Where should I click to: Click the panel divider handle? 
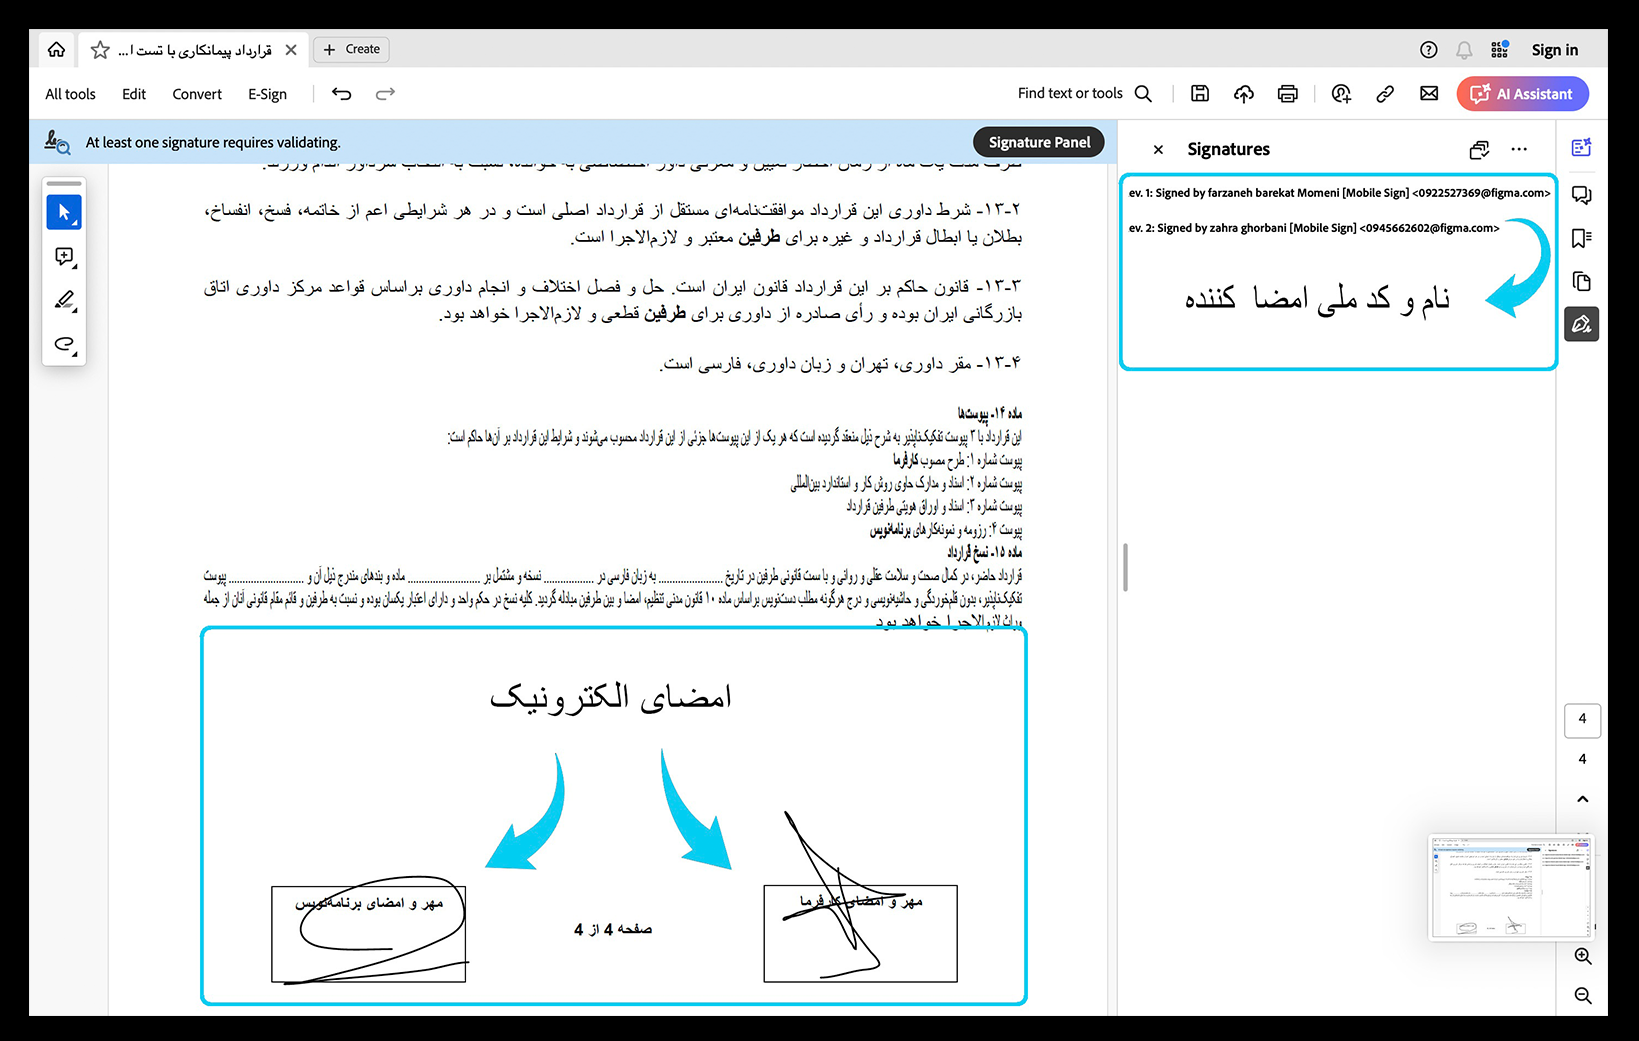[1125, 568]
